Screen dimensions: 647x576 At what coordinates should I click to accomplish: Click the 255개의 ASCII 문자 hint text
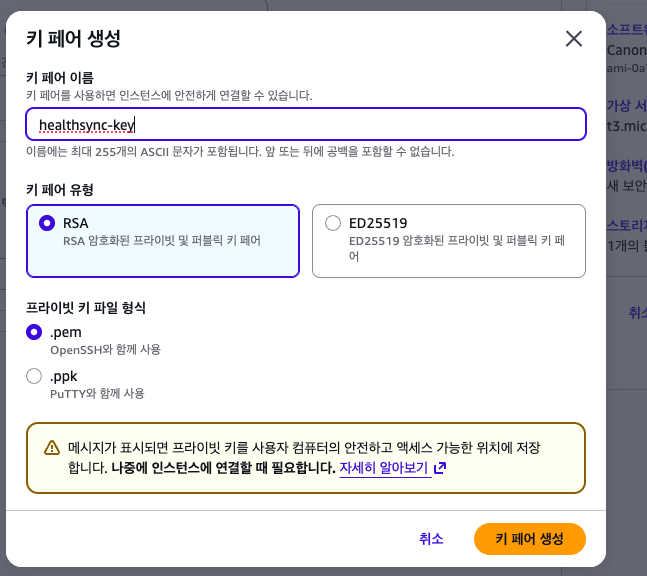240,152
